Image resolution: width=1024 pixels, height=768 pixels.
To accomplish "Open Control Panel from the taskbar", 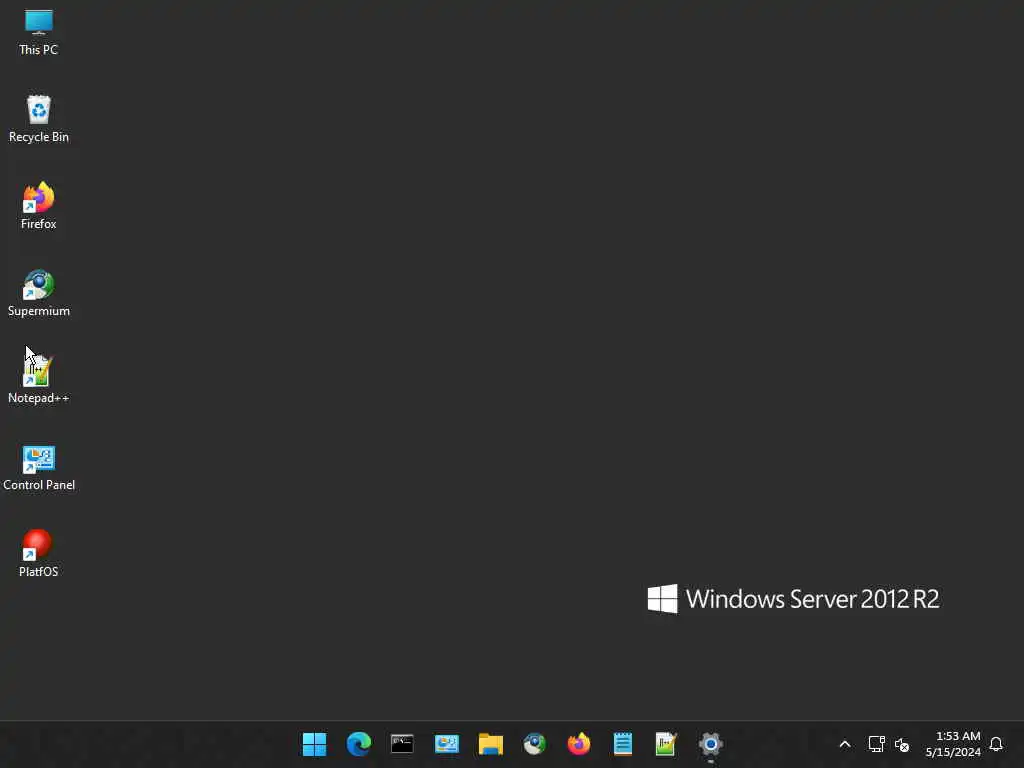I will [447, 744].
